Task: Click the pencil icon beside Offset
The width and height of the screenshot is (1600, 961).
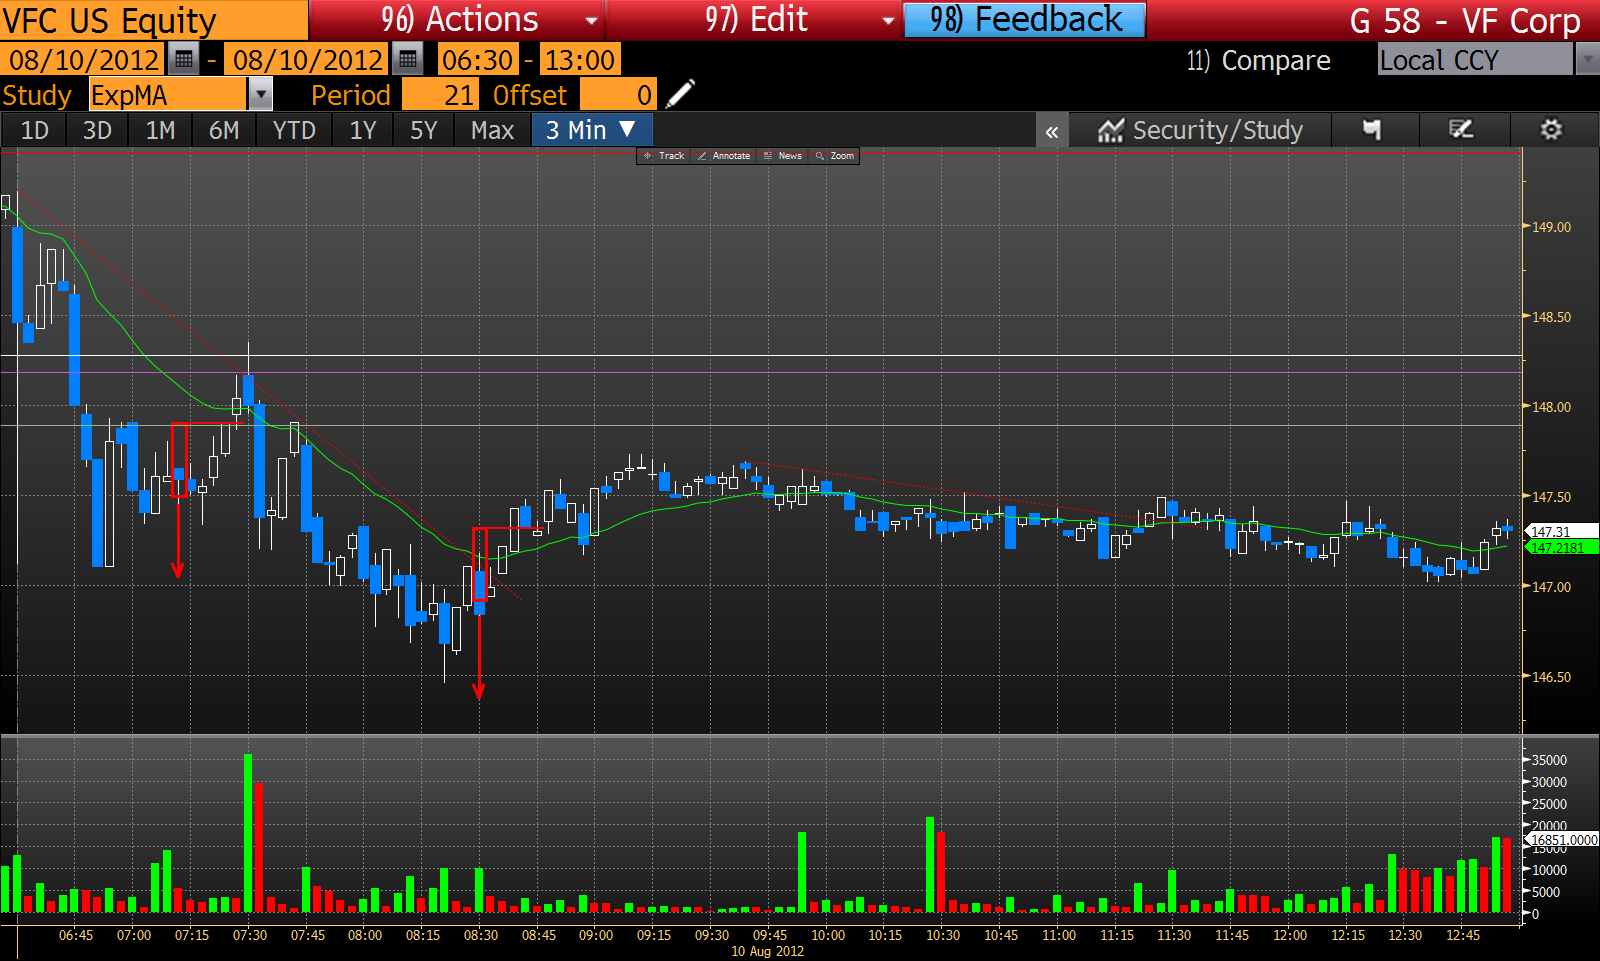Action: click(680, 94)
